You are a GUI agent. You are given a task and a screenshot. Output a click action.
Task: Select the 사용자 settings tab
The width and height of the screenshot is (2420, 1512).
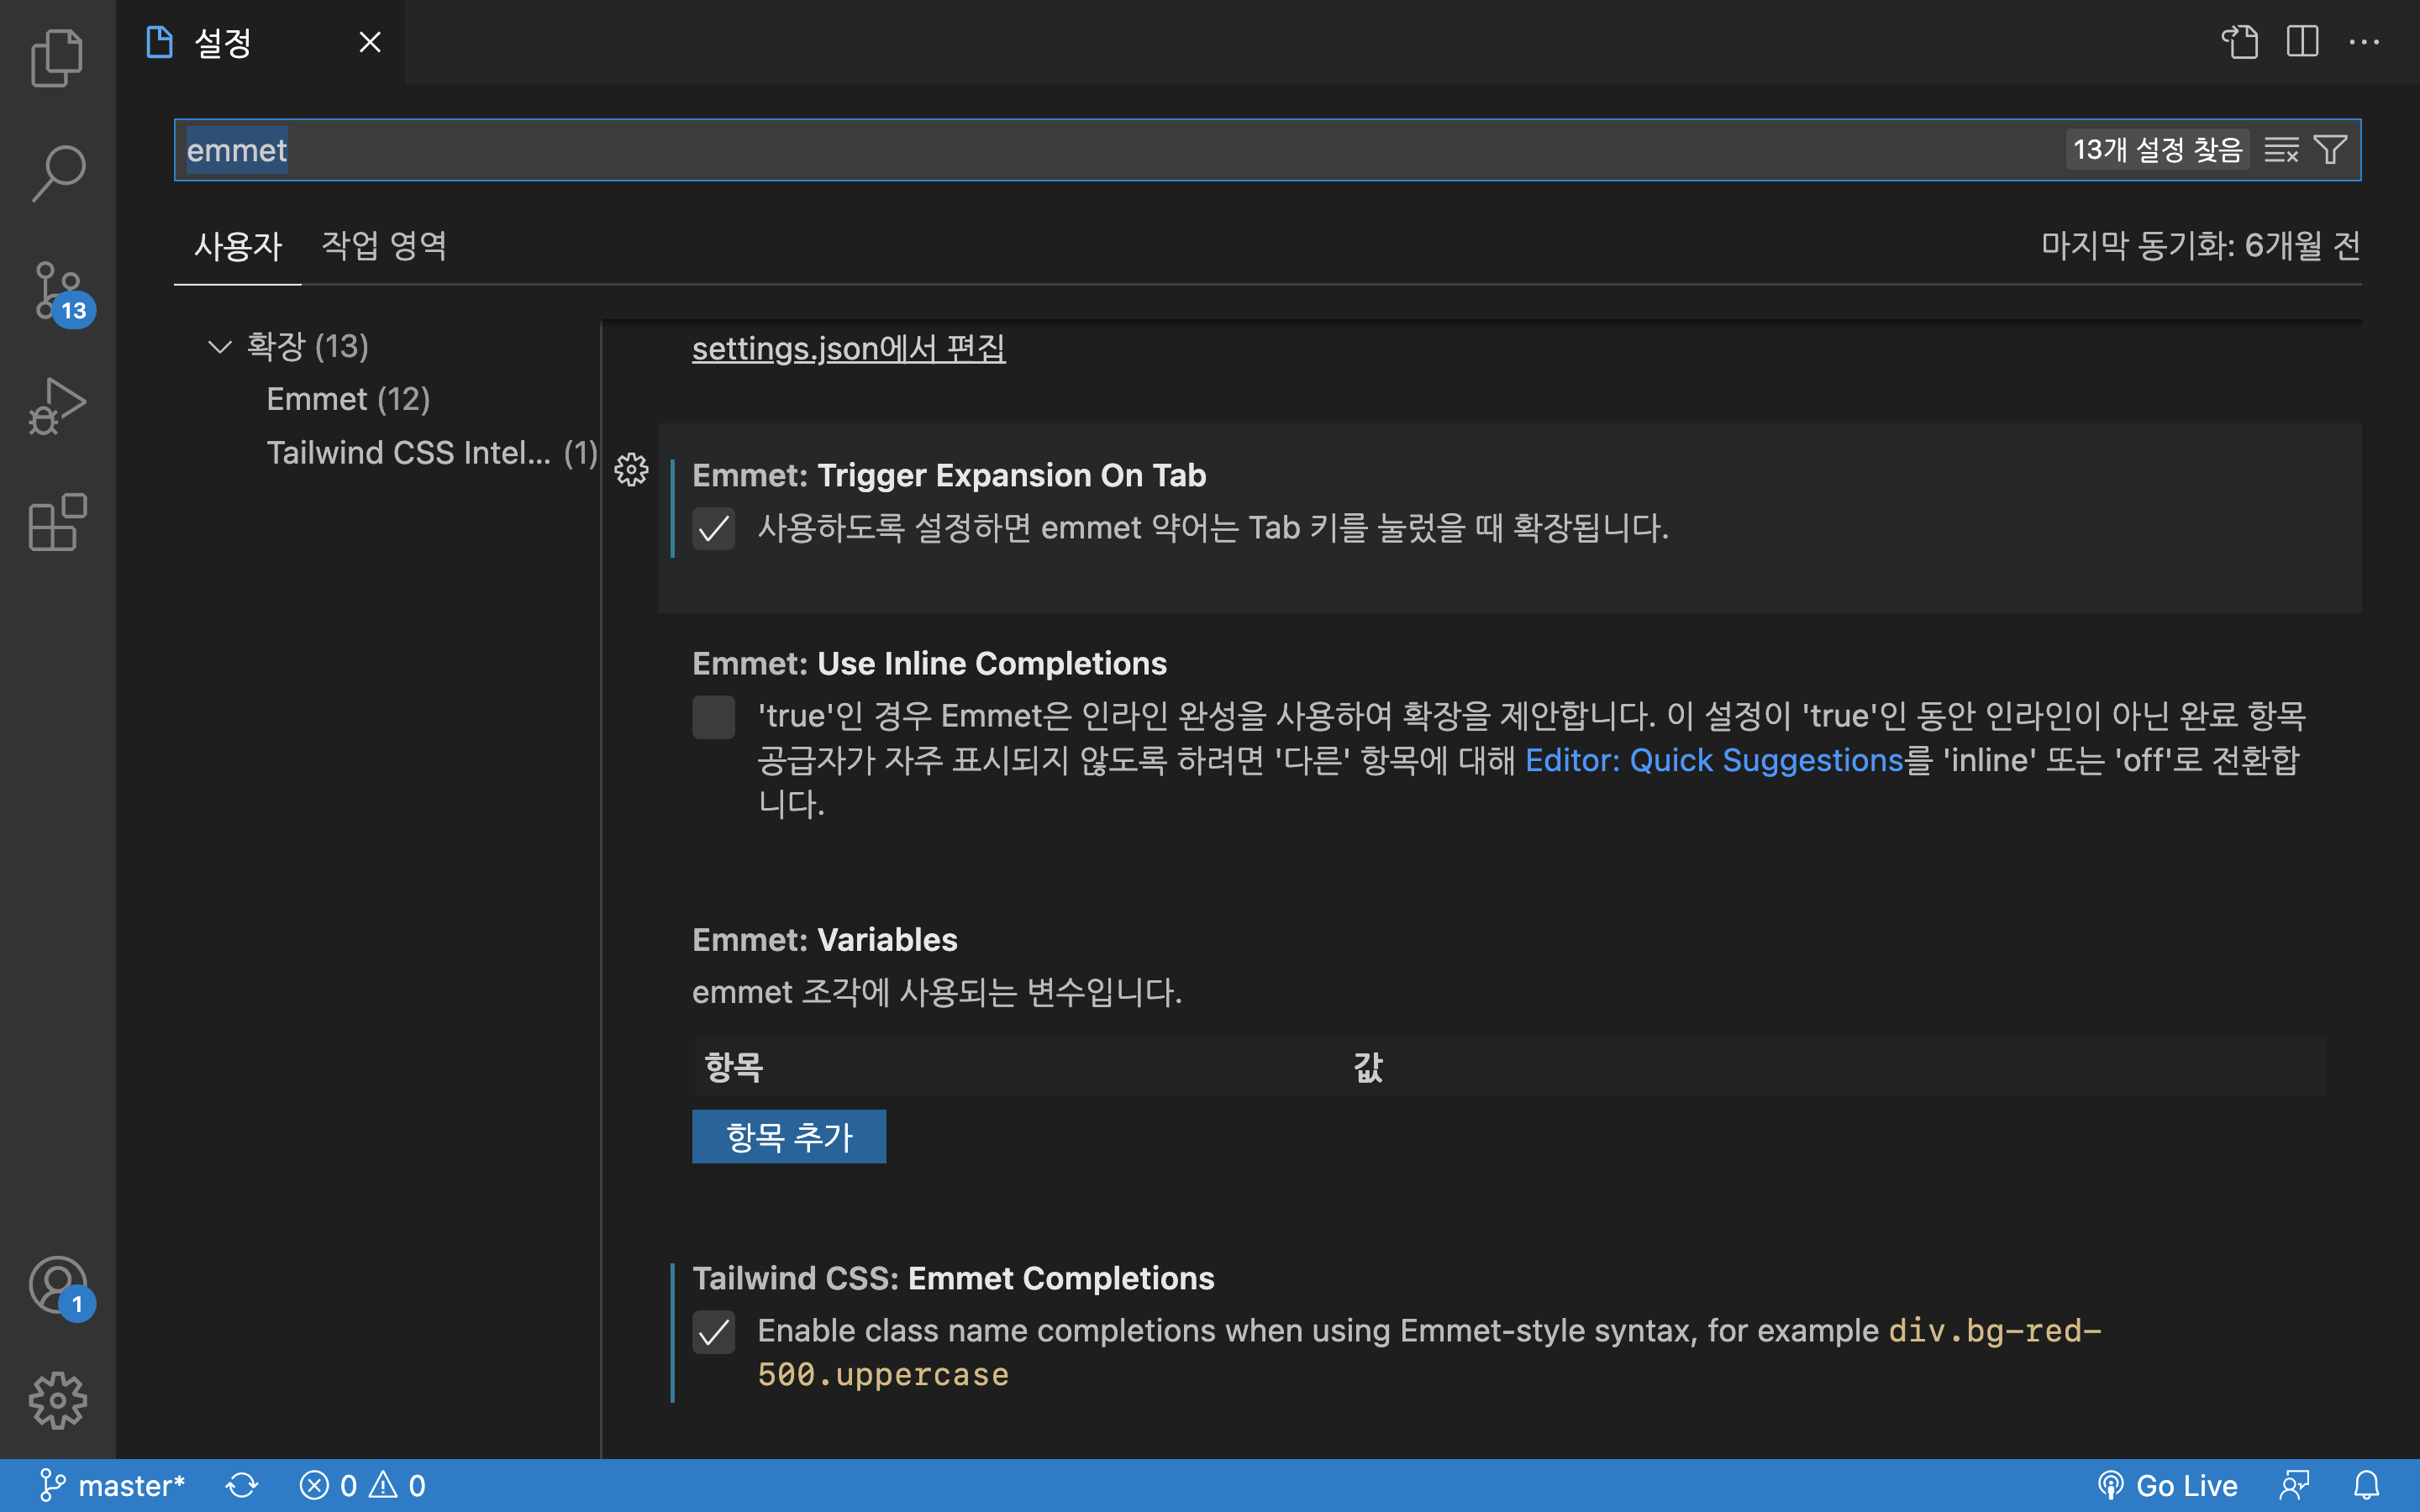click(238, 246)
